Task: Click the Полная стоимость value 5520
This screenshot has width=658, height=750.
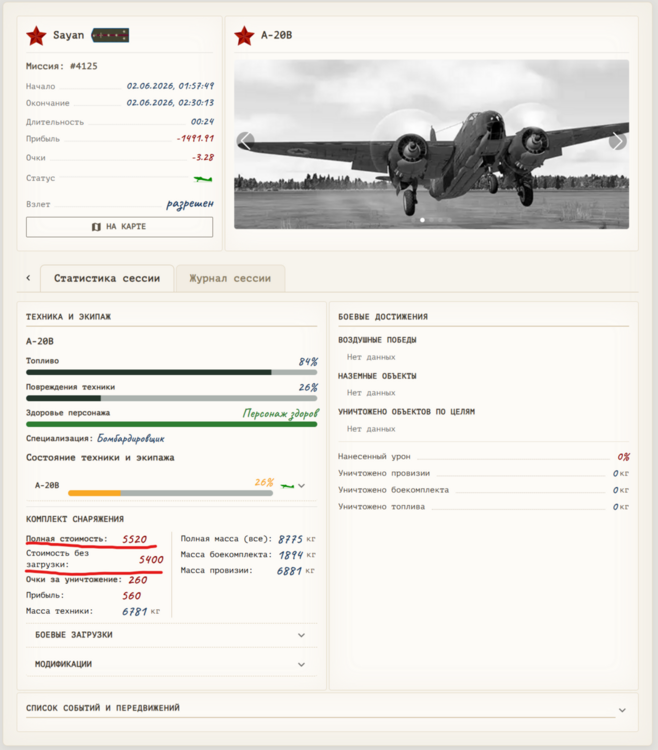Action: click(134, 540)
